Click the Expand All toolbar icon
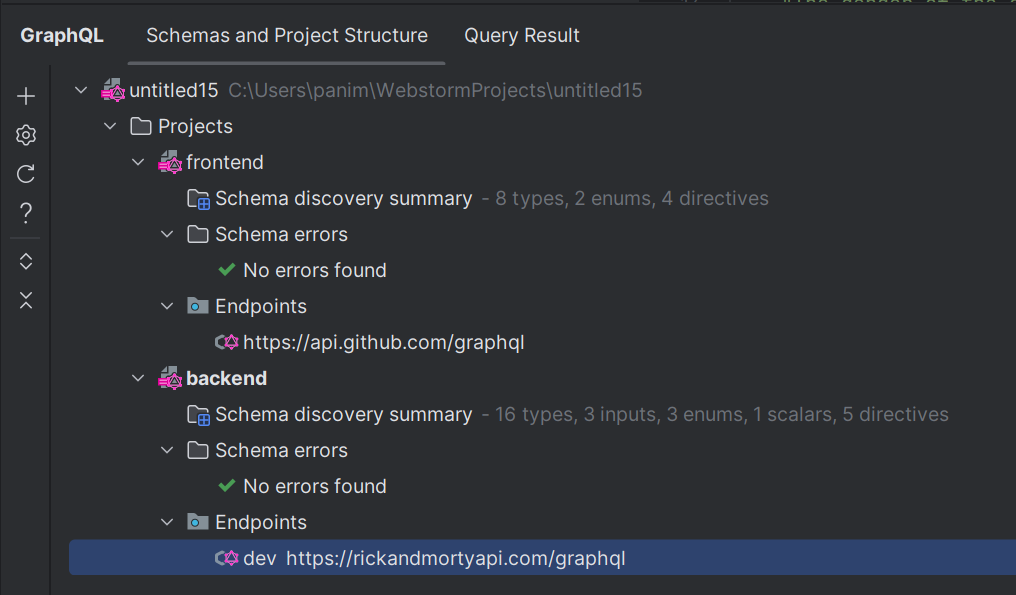Screen dimensions: 1016x595 coord(26,261)
